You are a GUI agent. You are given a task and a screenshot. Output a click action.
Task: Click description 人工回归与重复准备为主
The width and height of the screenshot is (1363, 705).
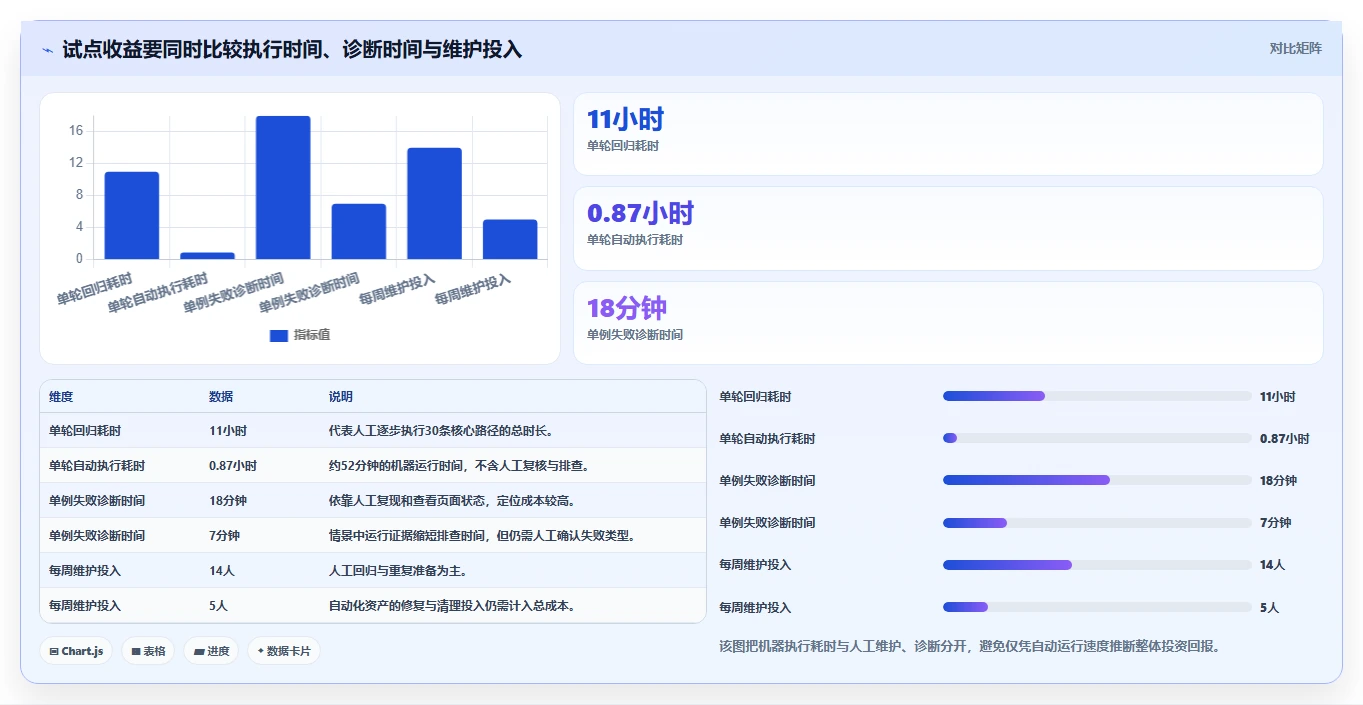coord(398,571)
